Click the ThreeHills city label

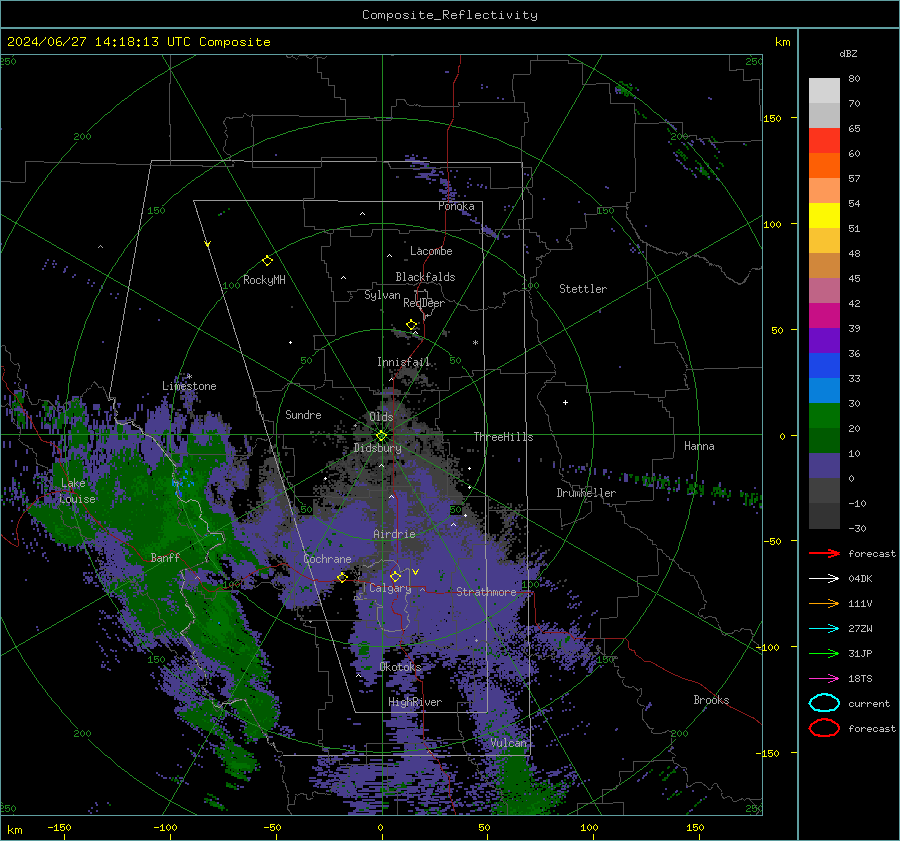503,437
